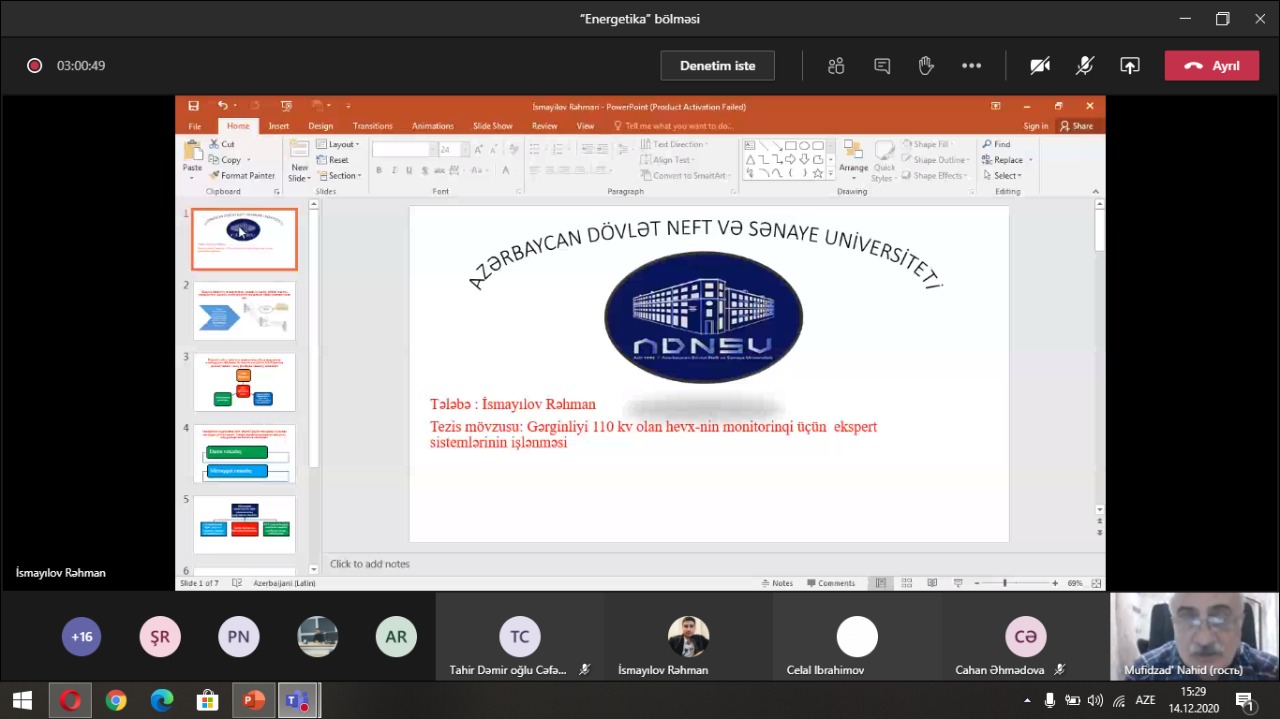
Task: Click Paste in the Clipboard group
Action: tap(192, 160)
